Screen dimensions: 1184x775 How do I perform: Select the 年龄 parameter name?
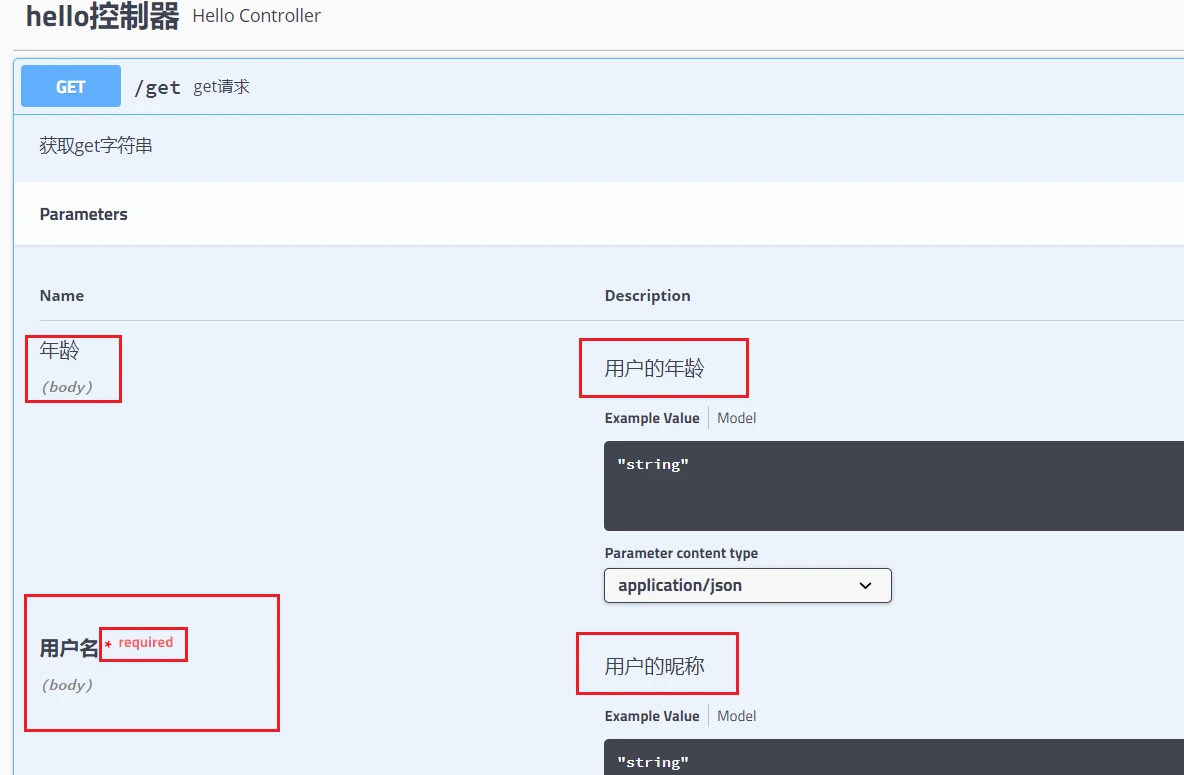click(x=60, y=351)
